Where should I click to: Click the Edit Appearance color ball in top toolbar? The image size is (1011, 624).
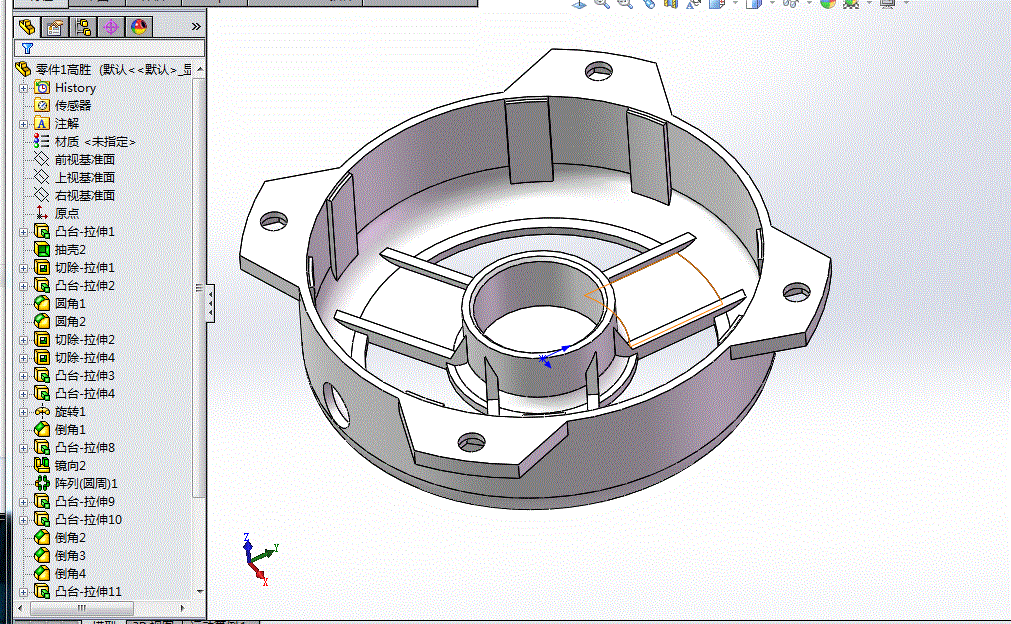point(828,3)
